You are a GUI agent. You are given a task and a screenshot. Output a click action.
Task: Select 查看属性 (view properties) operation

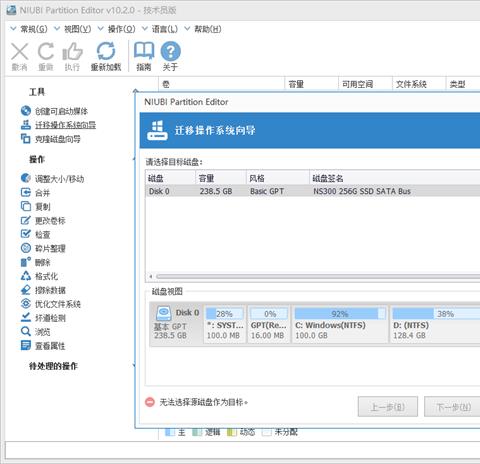50,346
